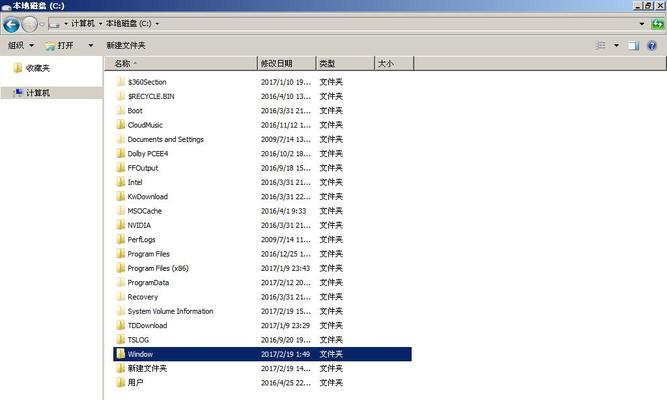Expand dropdown arrow after 本地磁盘 (C:) breadcrumb

coord(157,24)
